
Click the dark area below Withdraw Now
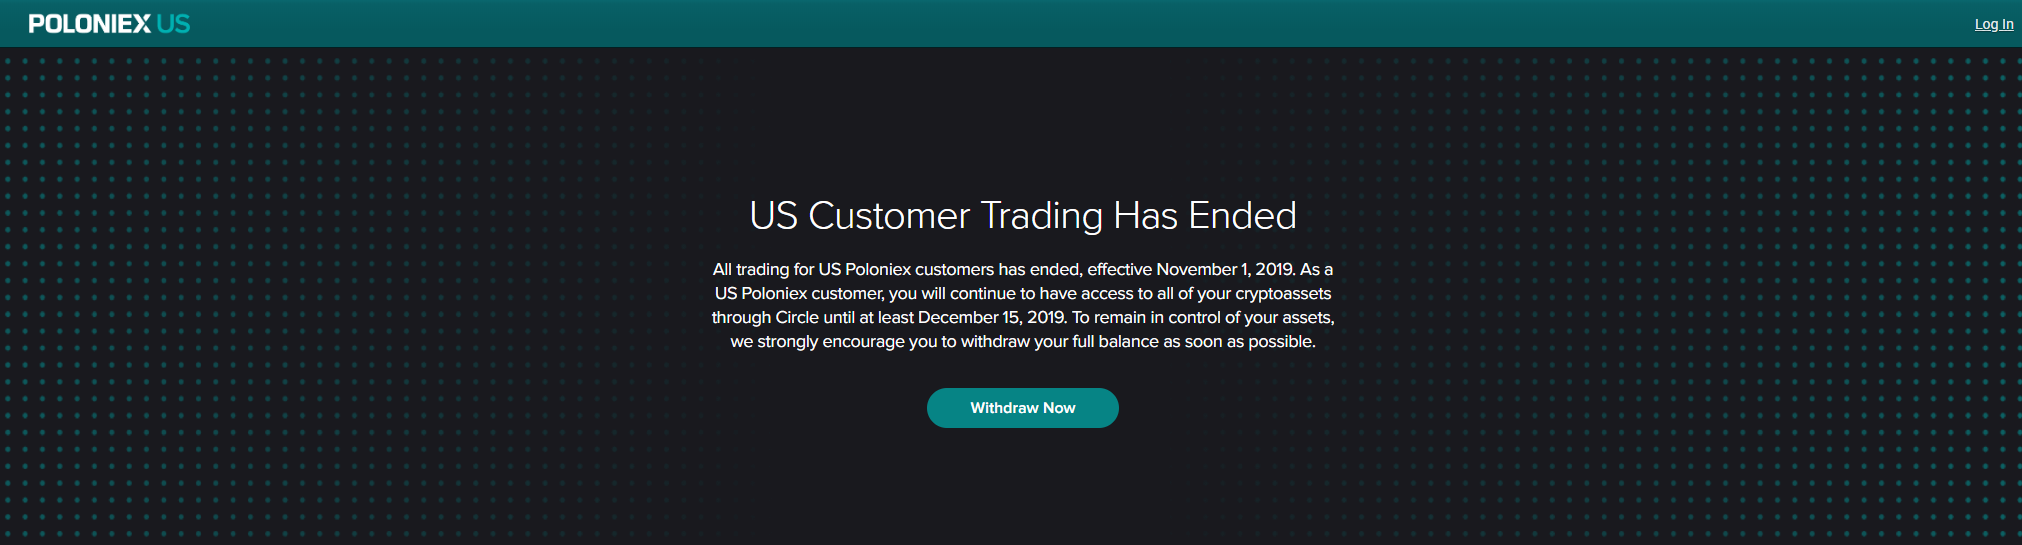click(1022, 490)
